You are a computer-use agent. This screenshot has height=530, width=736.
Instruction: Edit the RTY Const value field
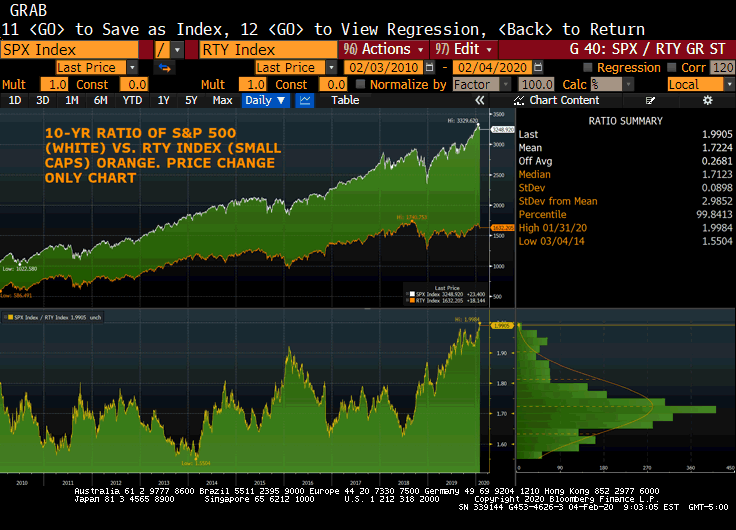pos(333,84)
